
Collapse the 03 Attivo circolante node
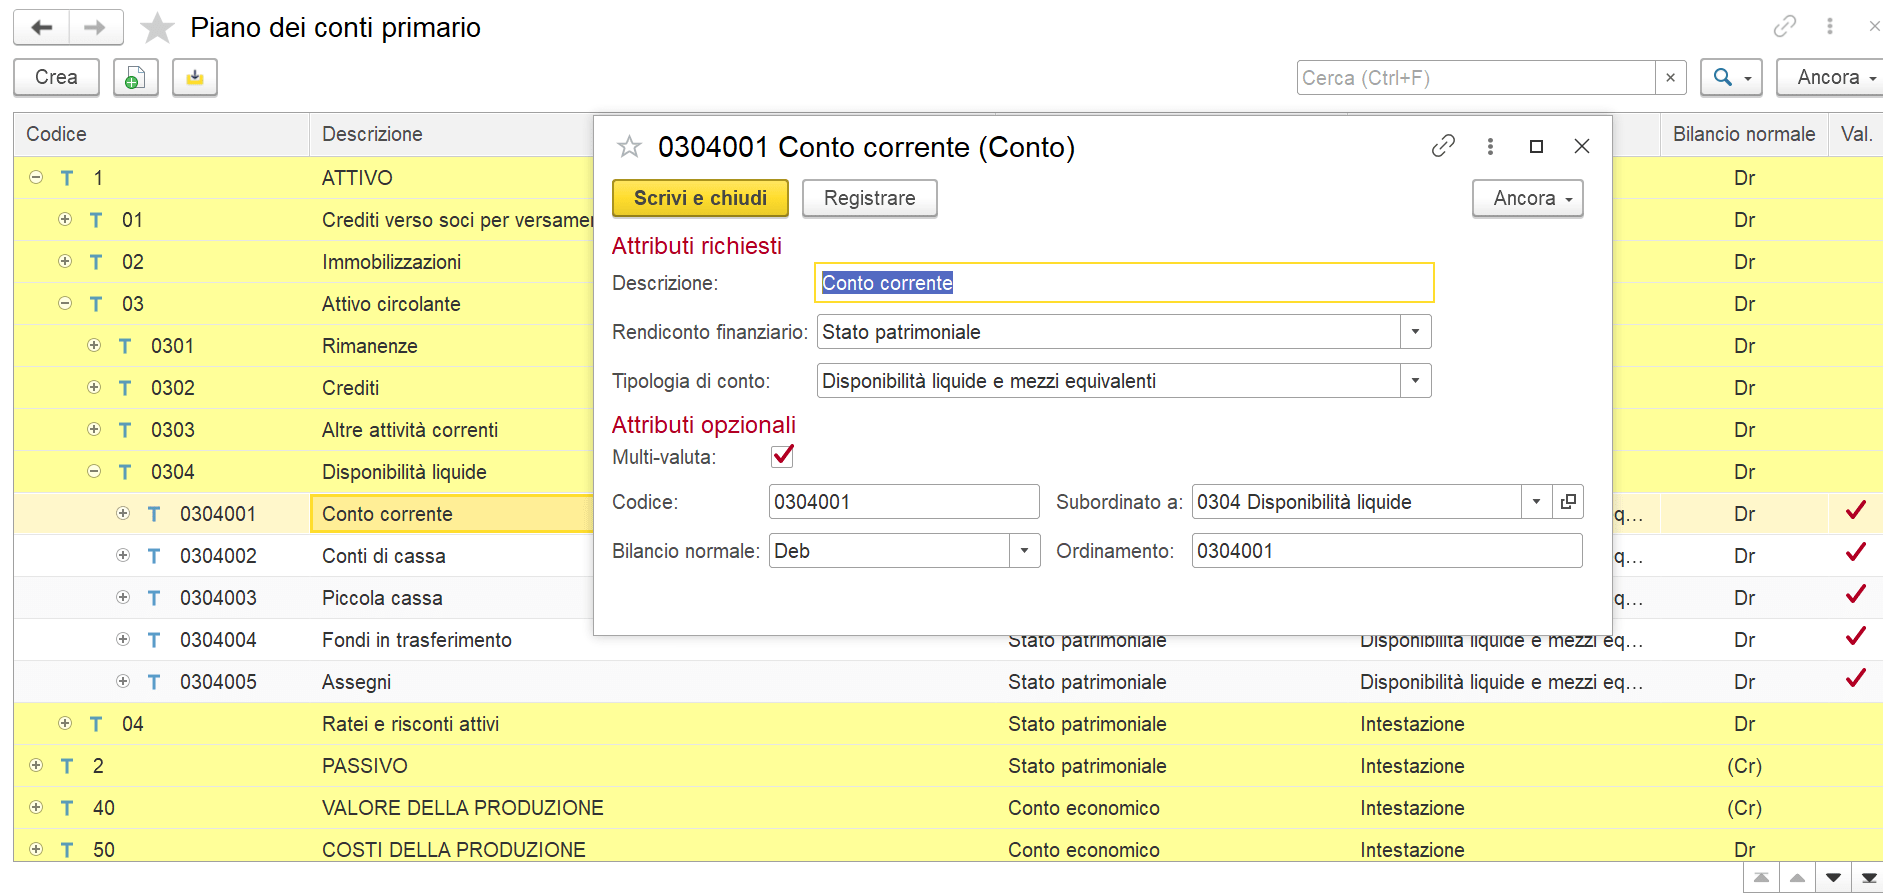tap(65, 303)
